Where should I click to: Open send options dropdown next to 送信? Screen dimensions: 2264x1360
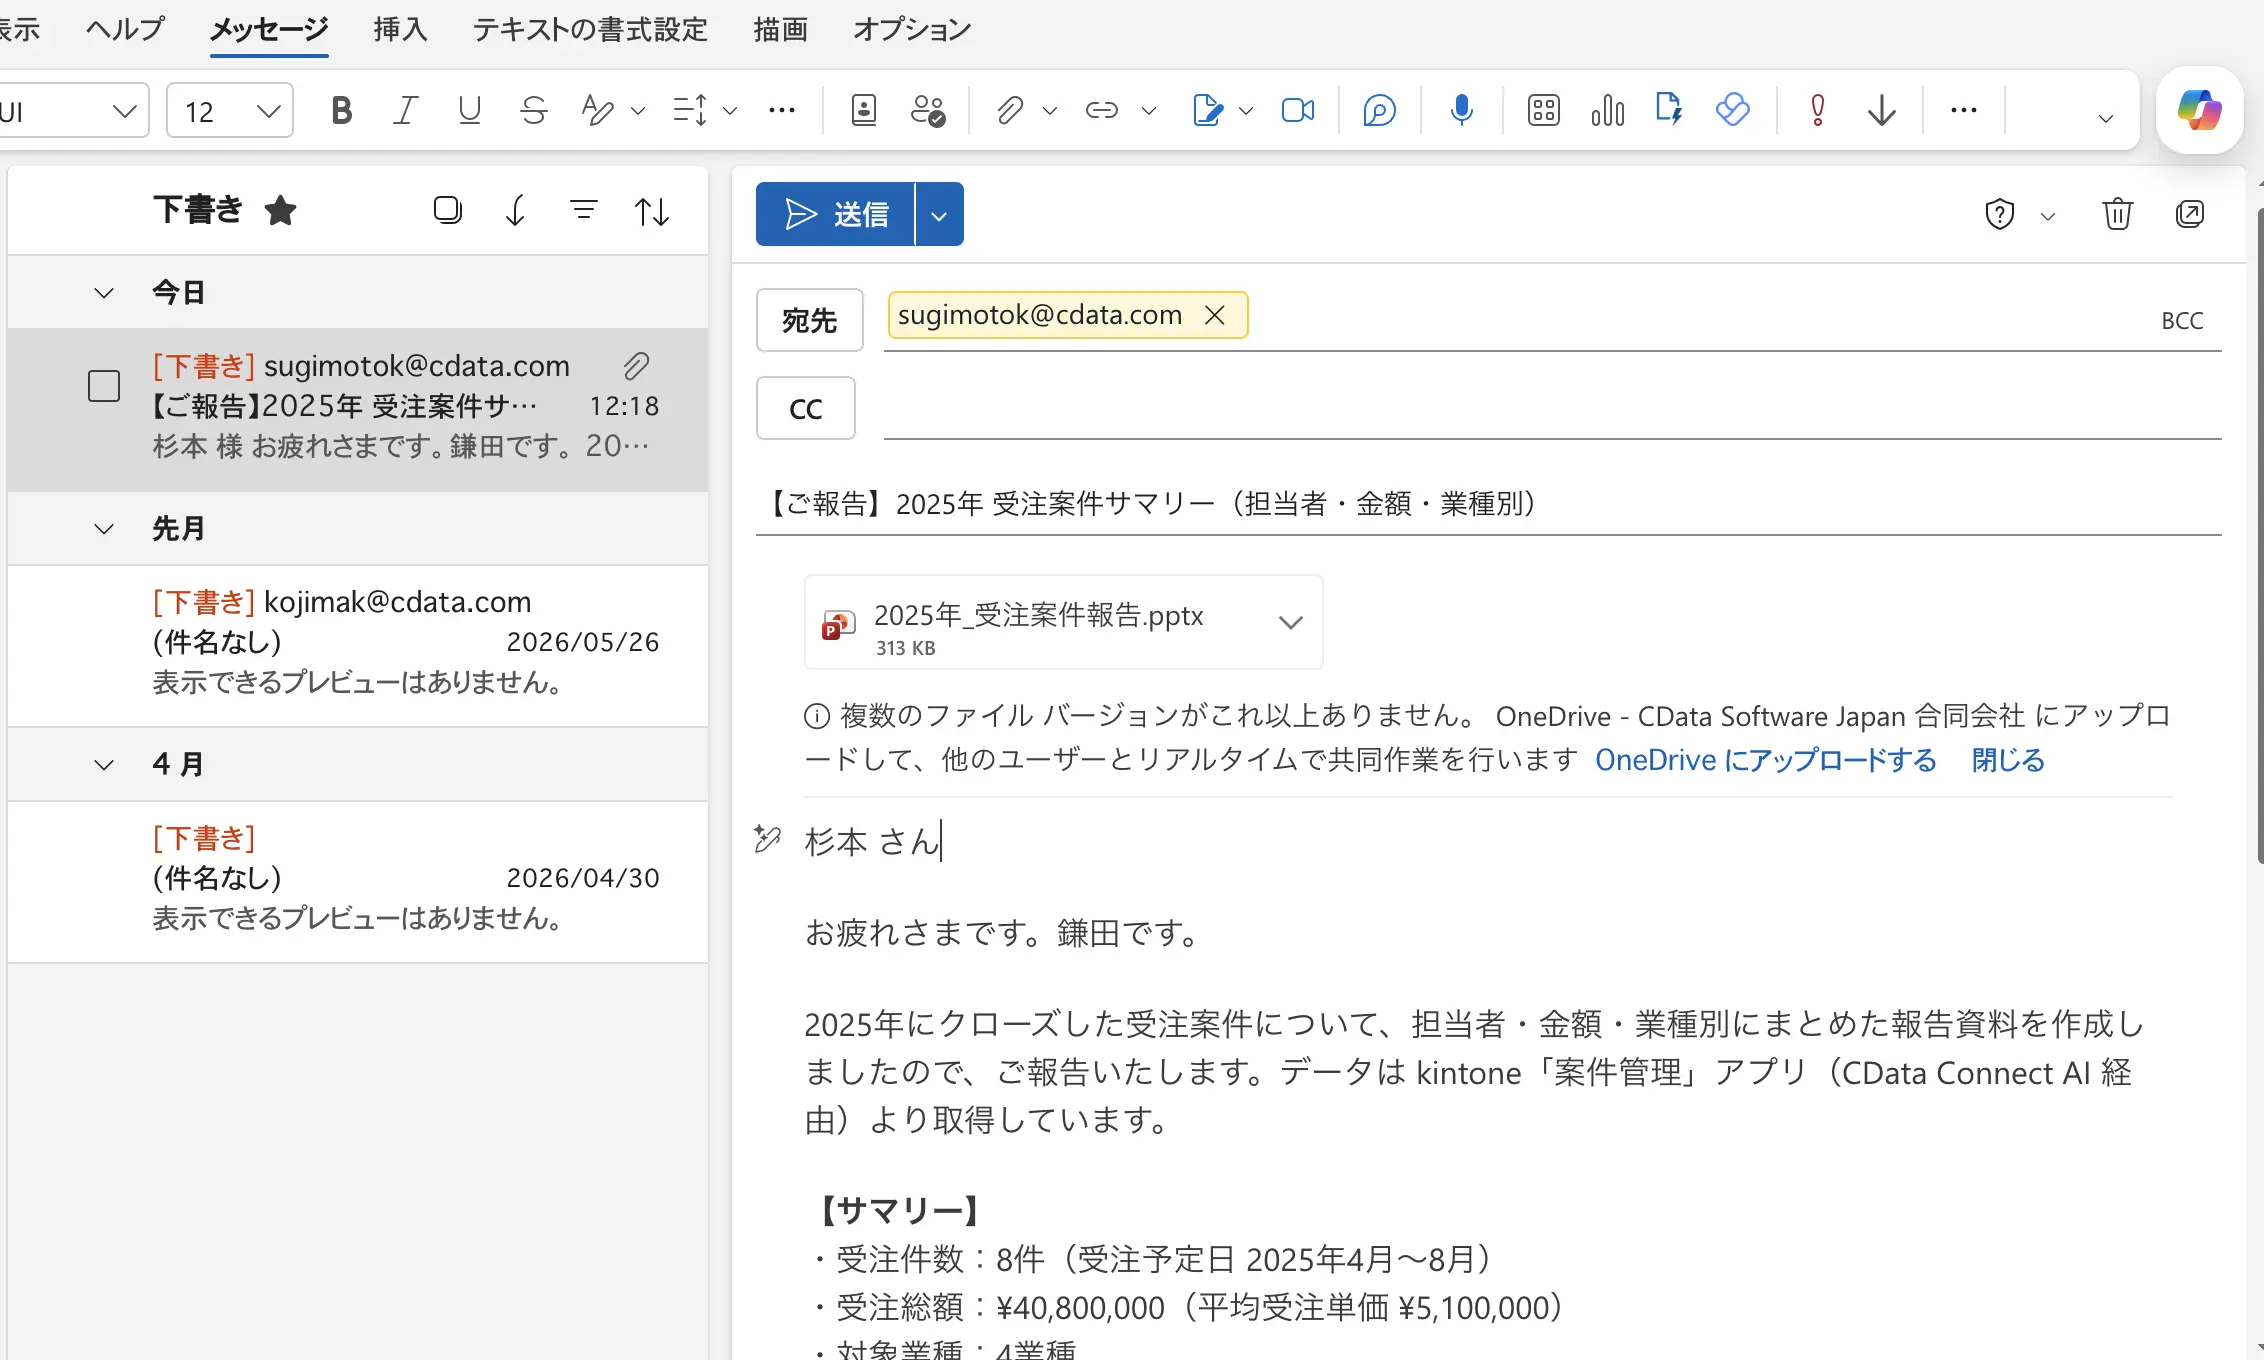coord(939,215)
